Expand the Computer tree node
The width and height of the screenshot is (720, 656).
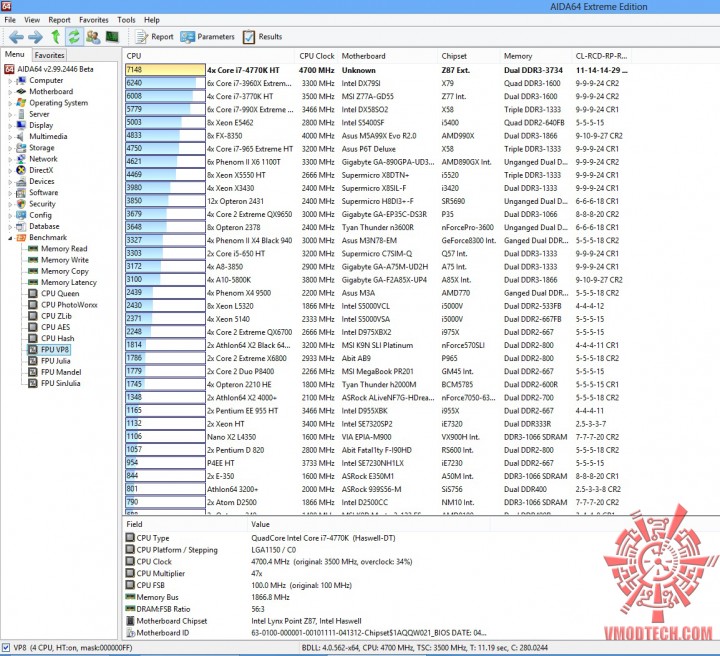10,81
